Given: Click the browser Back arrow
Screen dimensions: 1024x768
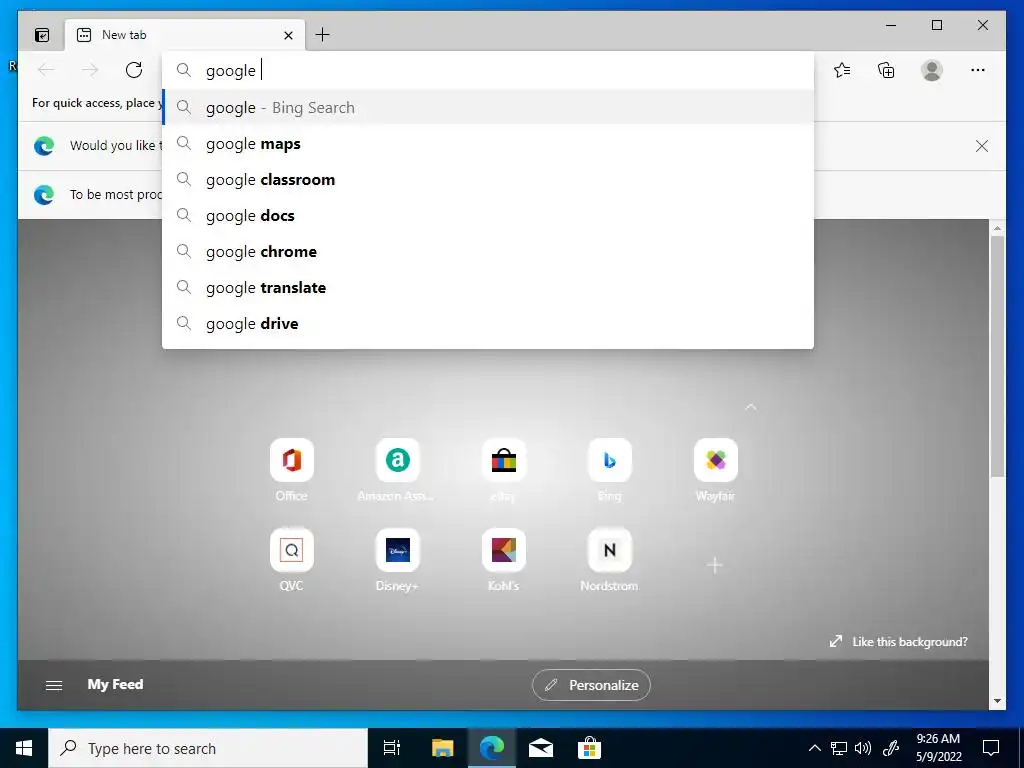Looking at the screenshot, I should (x=46, y=70).
